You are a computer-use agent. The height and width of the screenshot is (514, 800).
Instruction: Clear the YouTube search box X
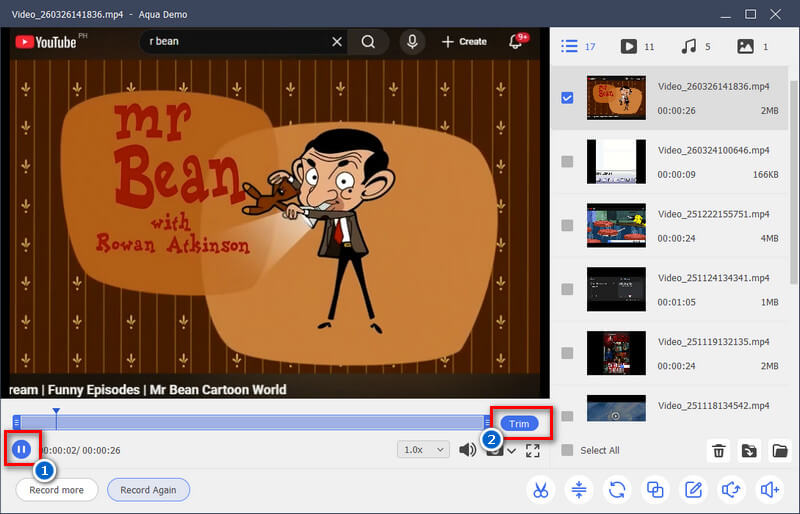tap(337, 41)
